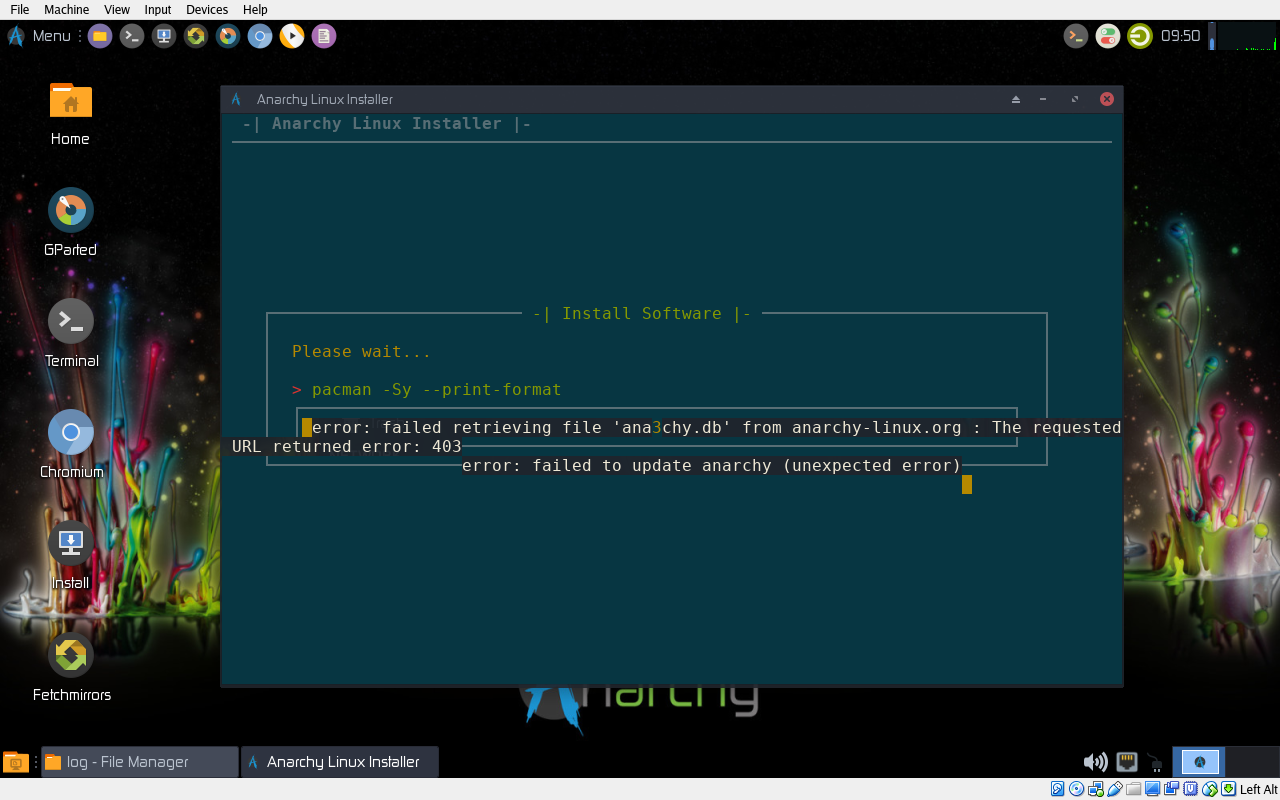1280x800 pixels.
Task: Open the Devices menu
Action: click(x=206, y=9)
